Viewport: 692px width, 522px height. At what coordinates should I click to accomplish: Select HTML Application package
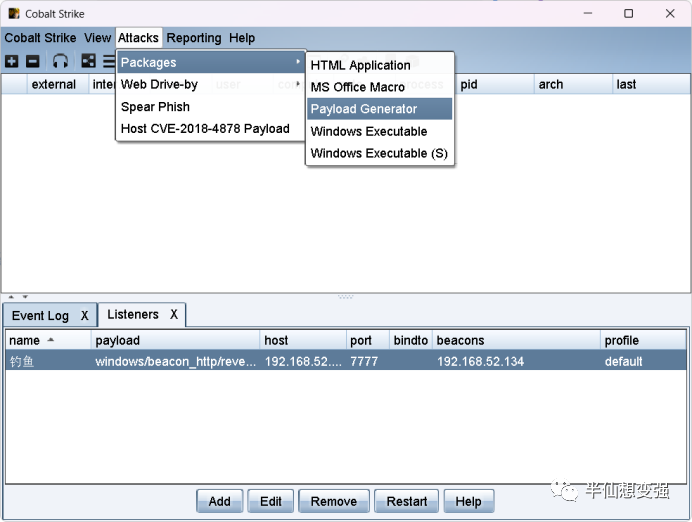pos(380,65)
